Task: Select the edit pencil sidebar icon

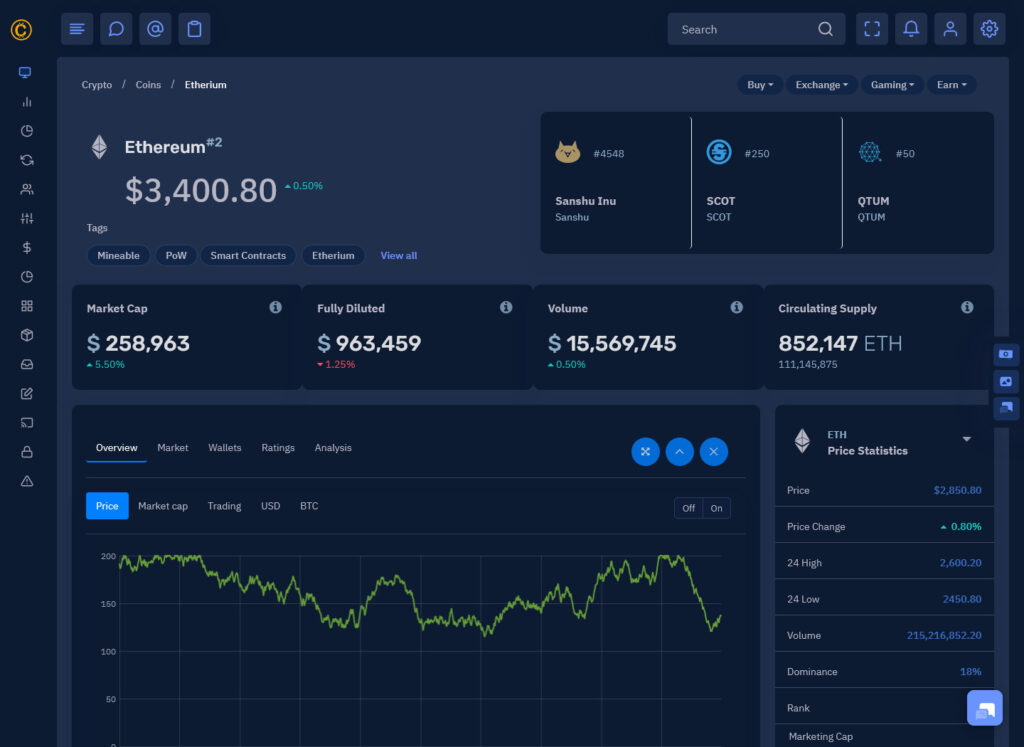Action: point(27,393)
